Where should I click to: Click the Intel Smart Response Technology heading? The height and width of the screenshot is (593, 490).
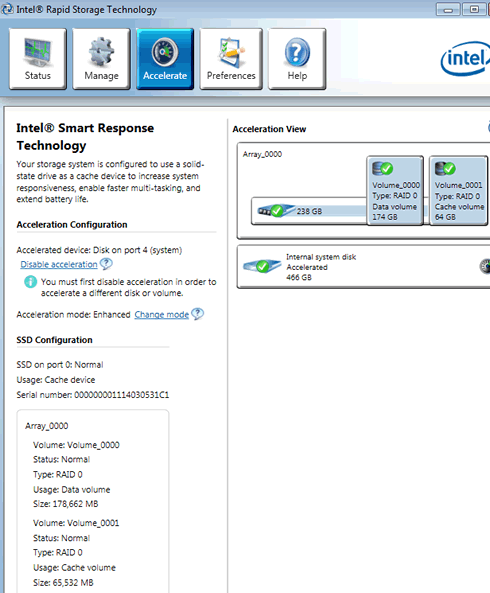(85, 137)
